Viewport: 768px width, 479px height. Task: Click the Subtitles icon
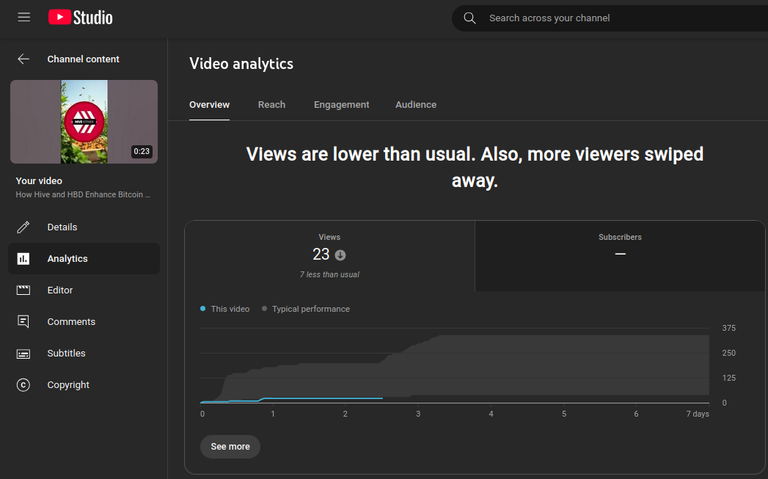[x=23, y=354]
